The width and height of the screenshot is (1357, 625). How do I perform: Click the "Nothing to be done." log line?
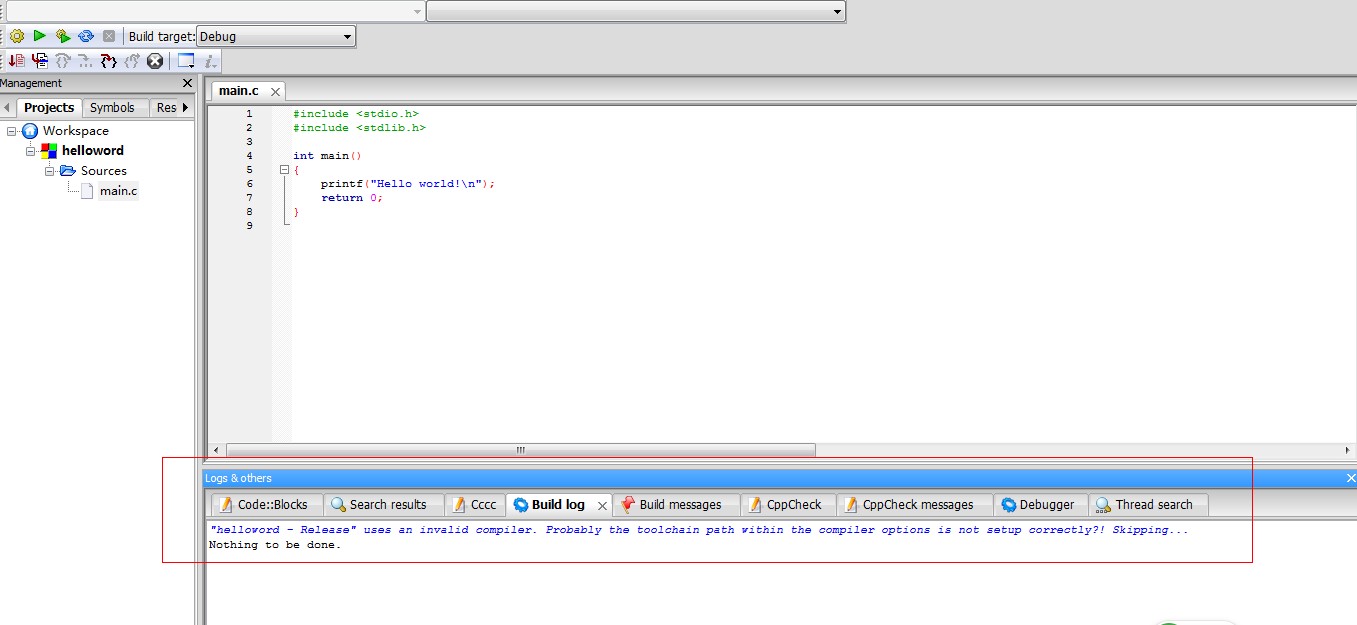tap(275, 545)
